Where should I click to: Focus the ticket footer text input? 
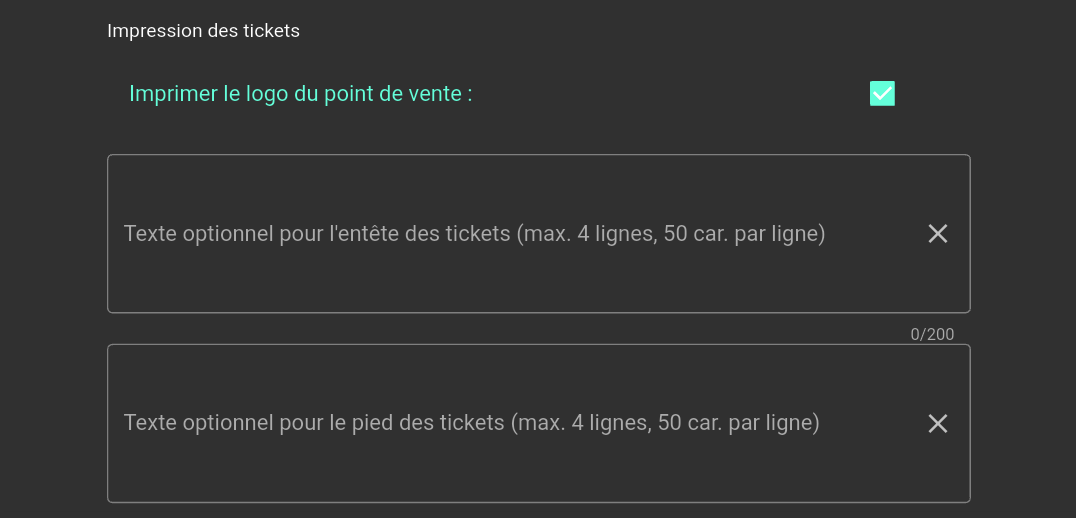tap(500, 424)
